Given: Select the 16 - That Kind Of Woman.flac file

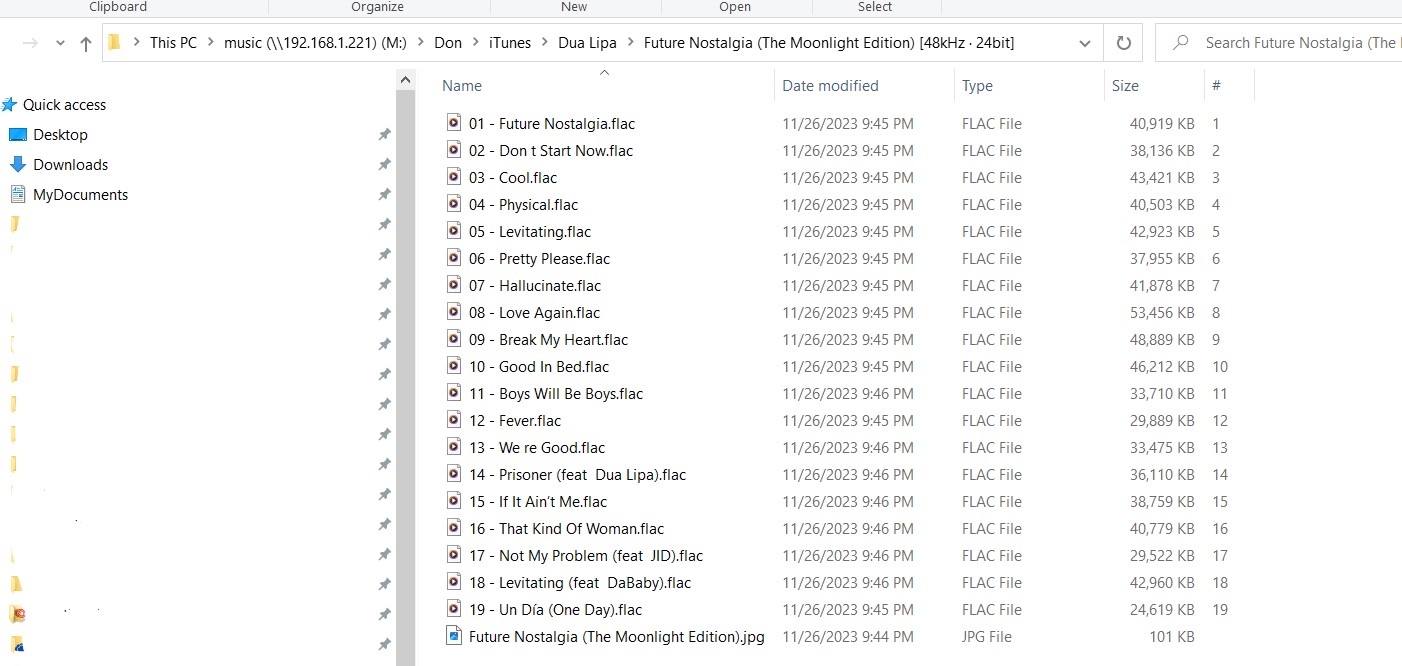Looking at the screenshot, I should 566,529.
